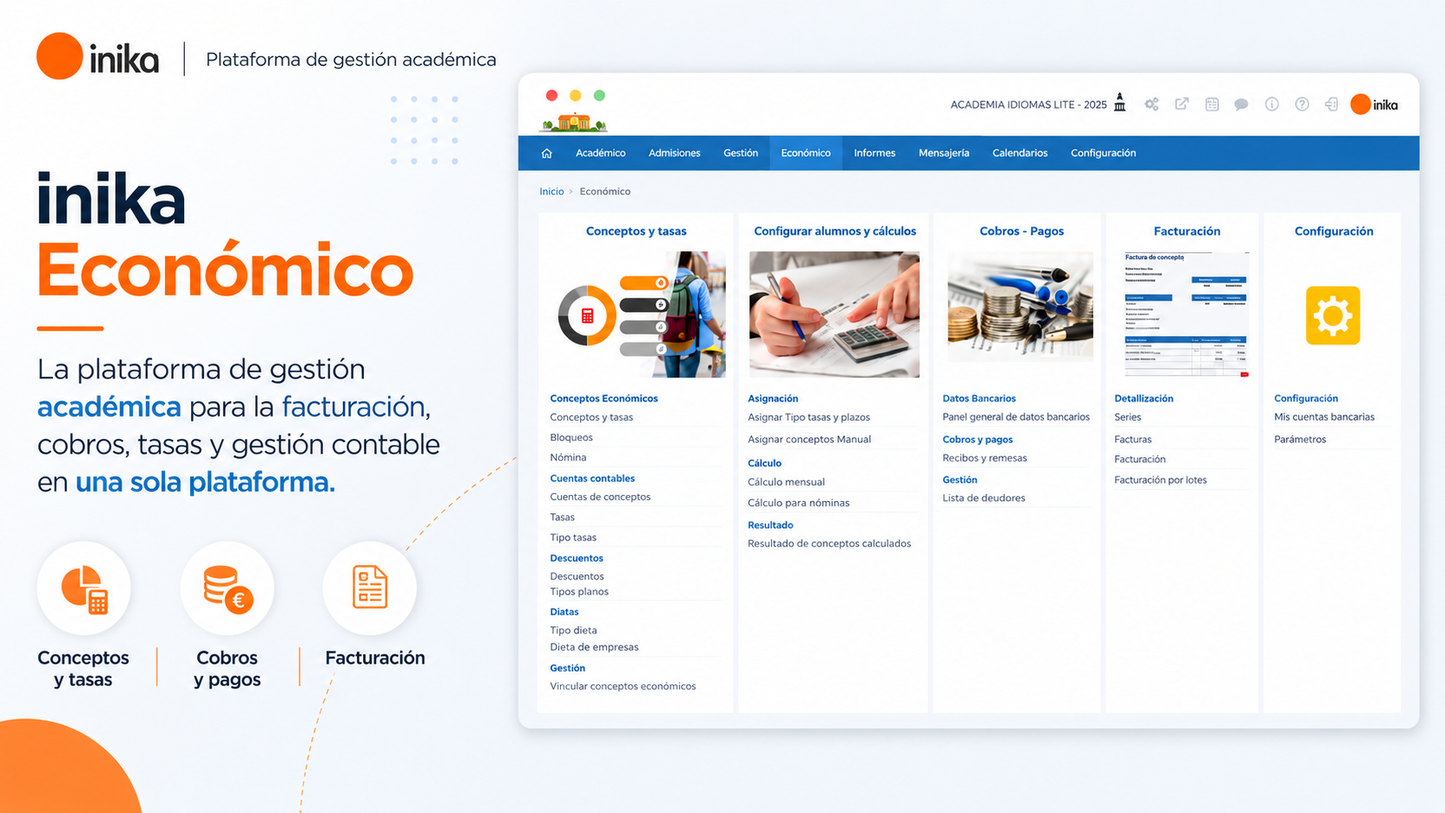Open Dieta de empresas link

click(594, 647)
